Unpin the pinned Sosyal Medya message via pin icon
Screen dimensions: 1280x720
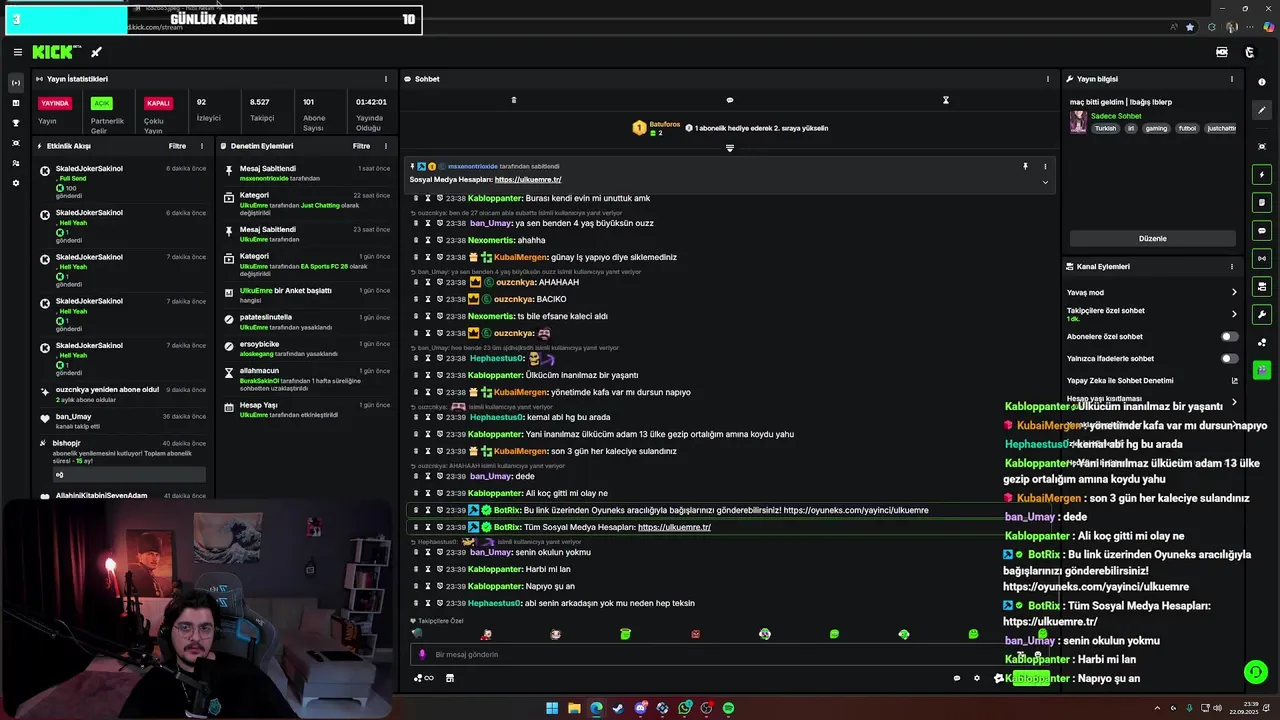1025,166
